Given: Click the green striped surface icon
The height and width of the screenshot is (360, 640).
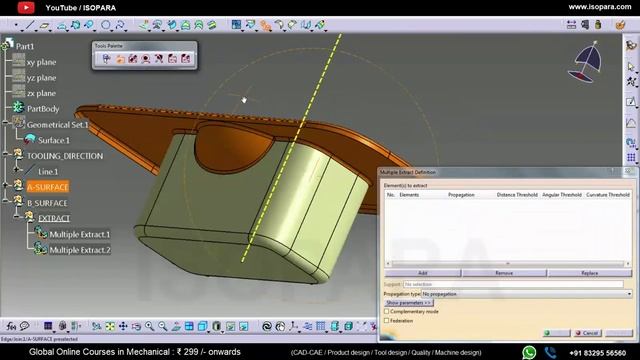Looking at the screenshot, I should (x=212, y=25).
